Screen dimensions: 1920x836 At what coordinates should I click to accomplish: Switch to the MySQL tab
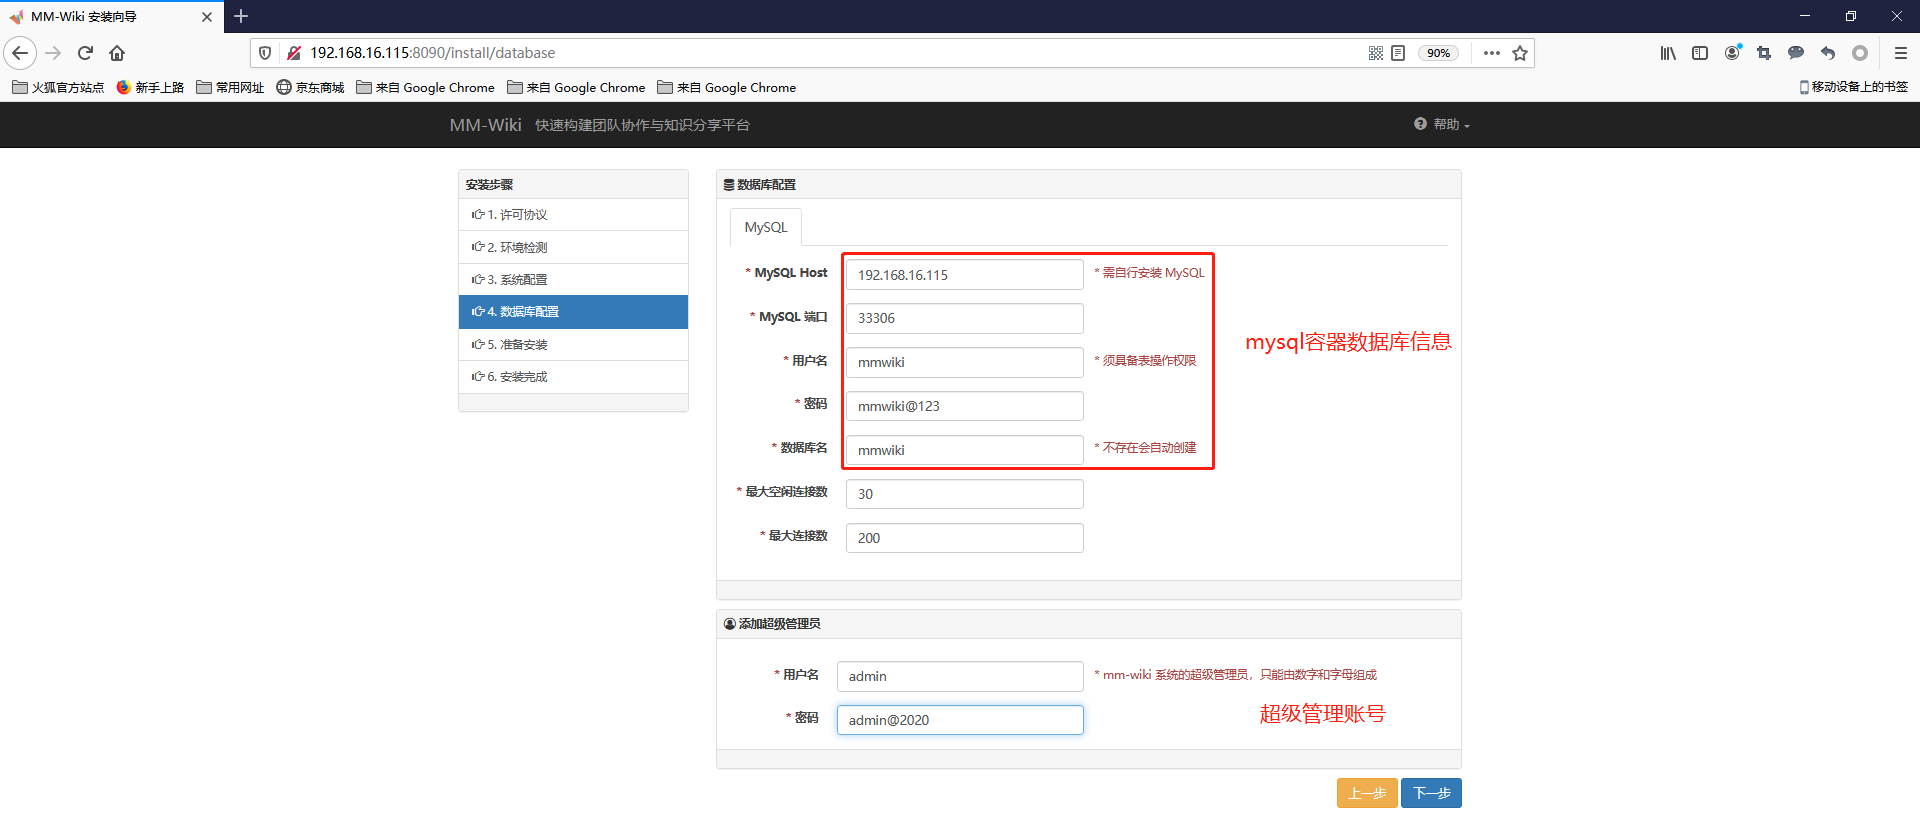[766, 227]
